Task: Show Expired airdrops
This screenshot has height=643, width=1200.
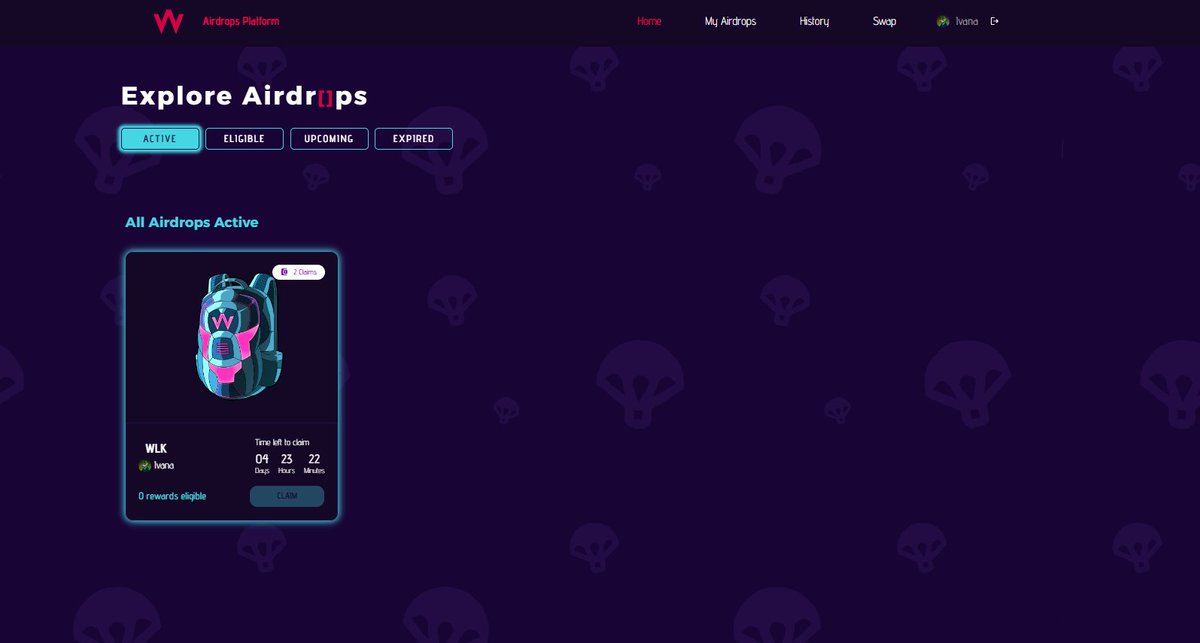Action: click(x=413, y=139)
